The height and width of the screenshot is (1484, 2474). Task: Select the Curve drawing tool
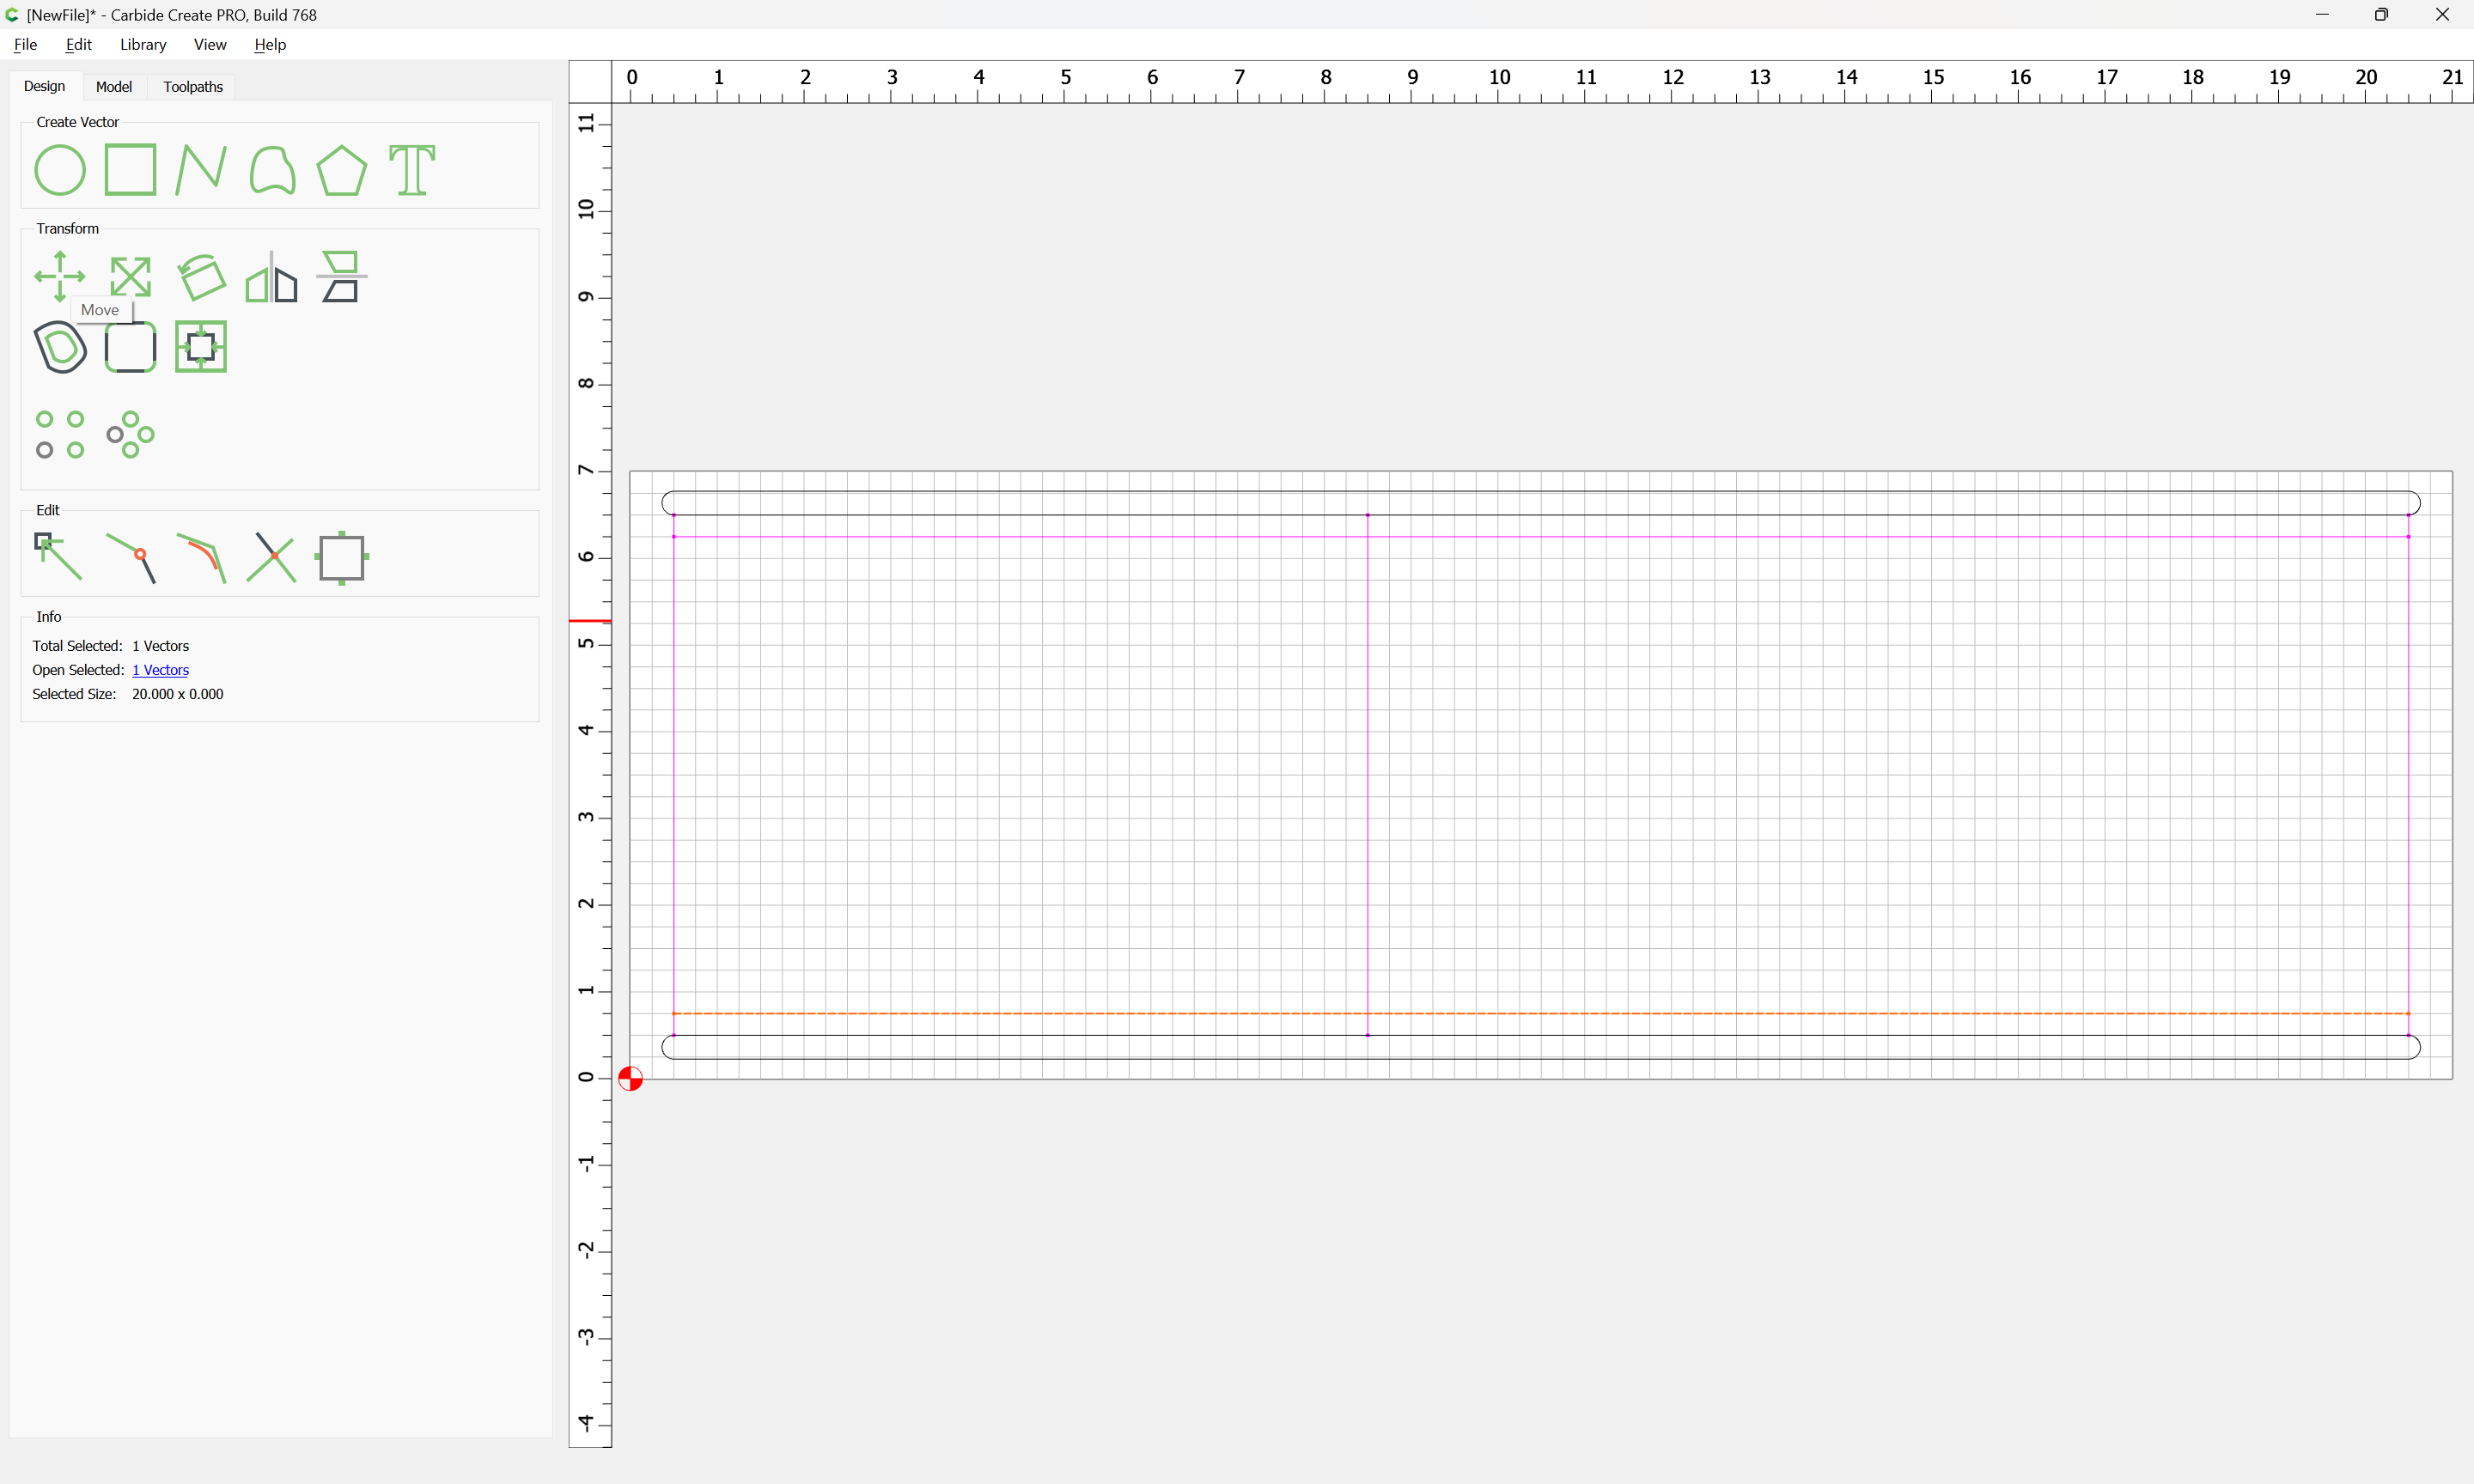tap(272, 170)
